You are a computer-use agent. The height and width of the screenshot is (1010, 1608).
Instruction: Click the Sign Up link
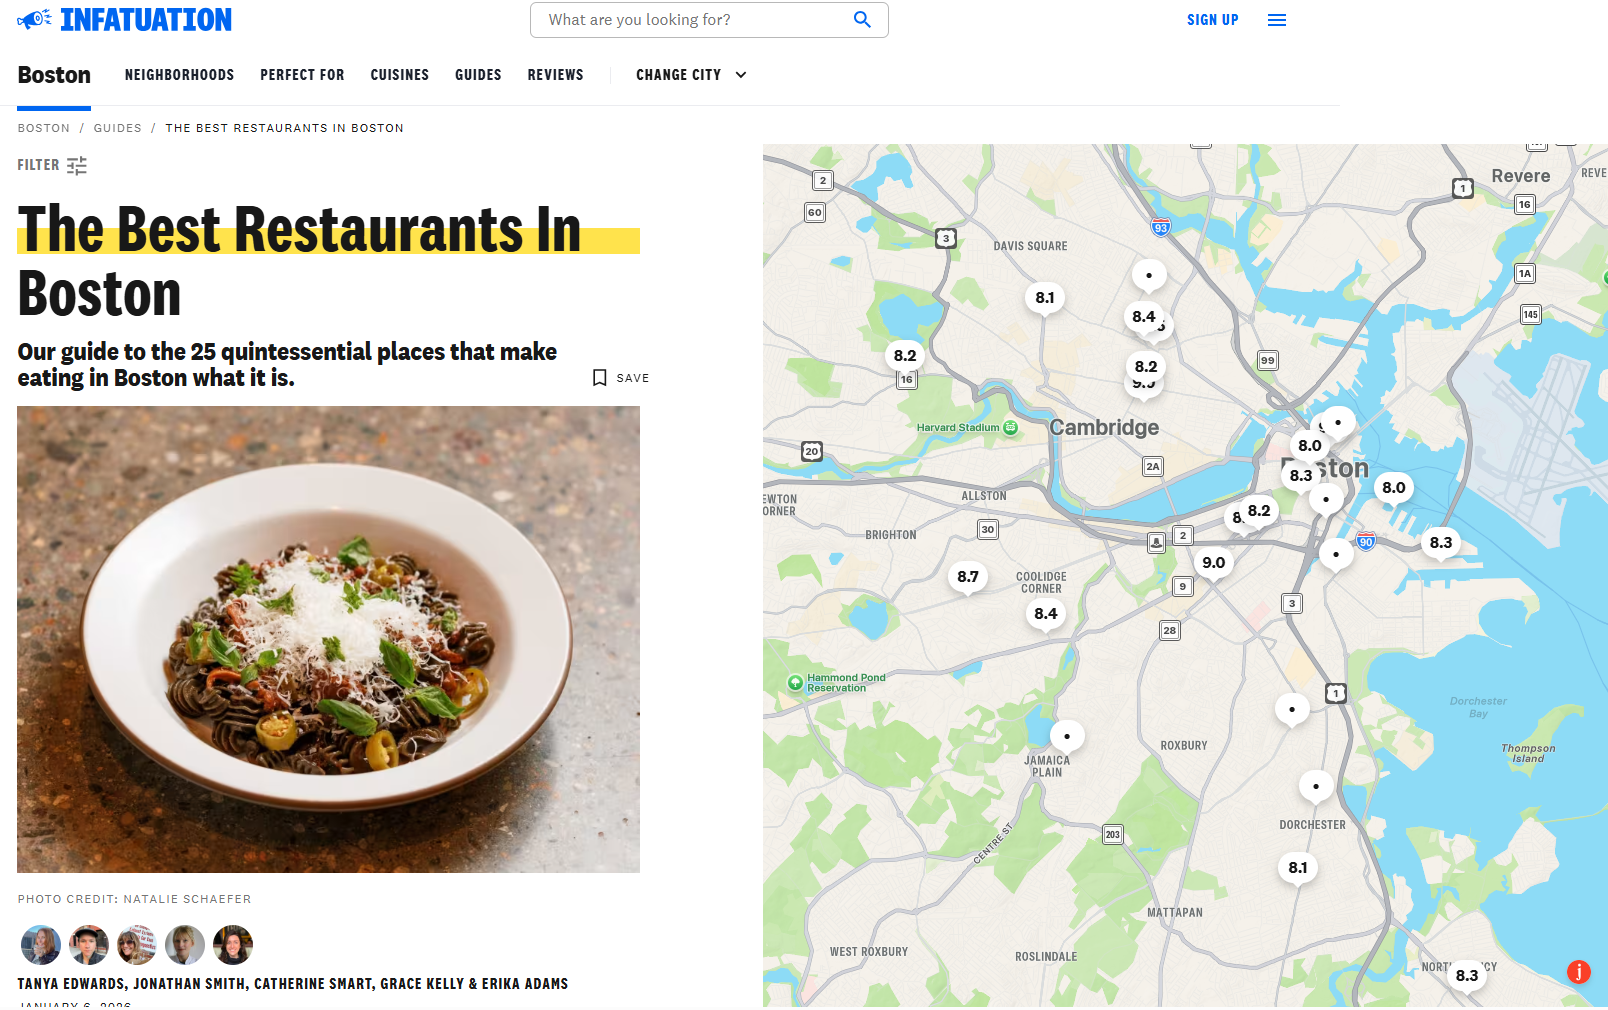pyautogui.click(x=1212, y=20)
